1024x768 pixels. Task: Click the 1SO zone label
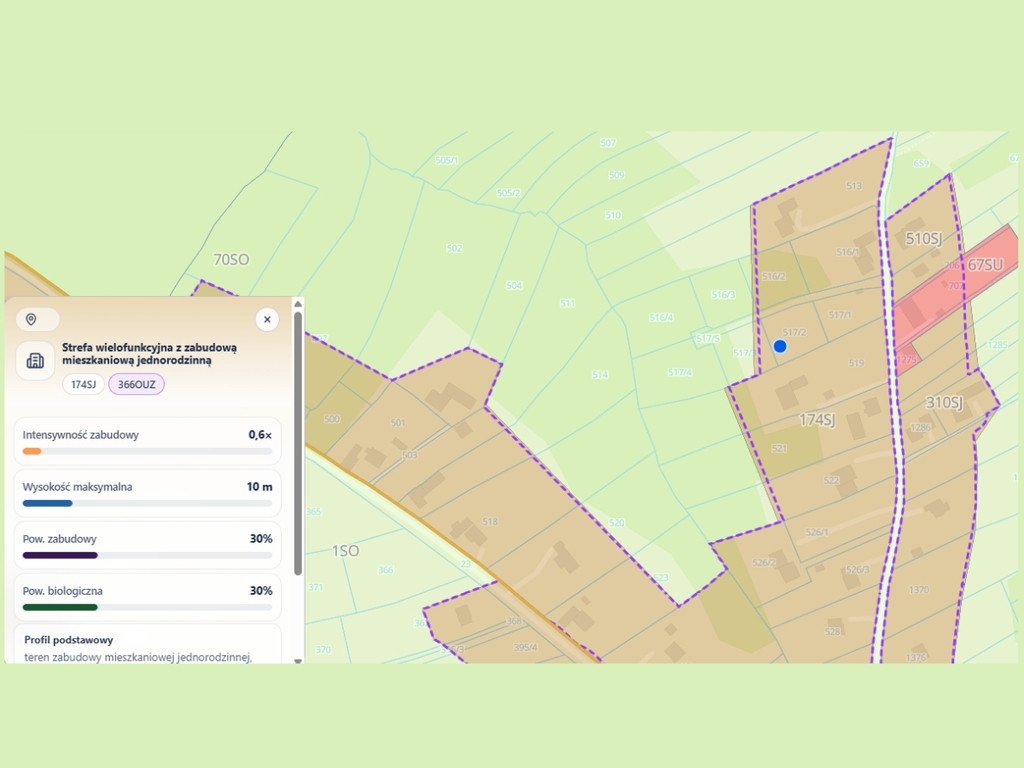[x=345, y=551]
